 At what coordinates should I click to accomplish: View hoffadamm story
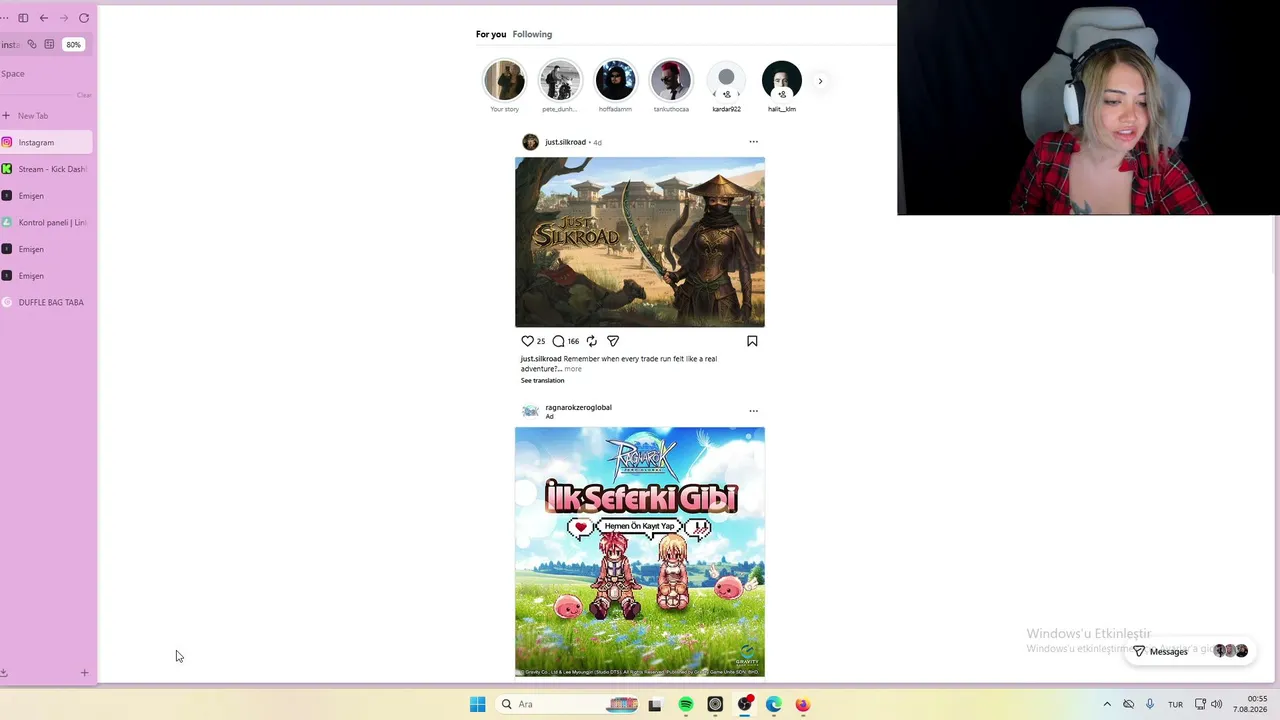pos(615,81)
